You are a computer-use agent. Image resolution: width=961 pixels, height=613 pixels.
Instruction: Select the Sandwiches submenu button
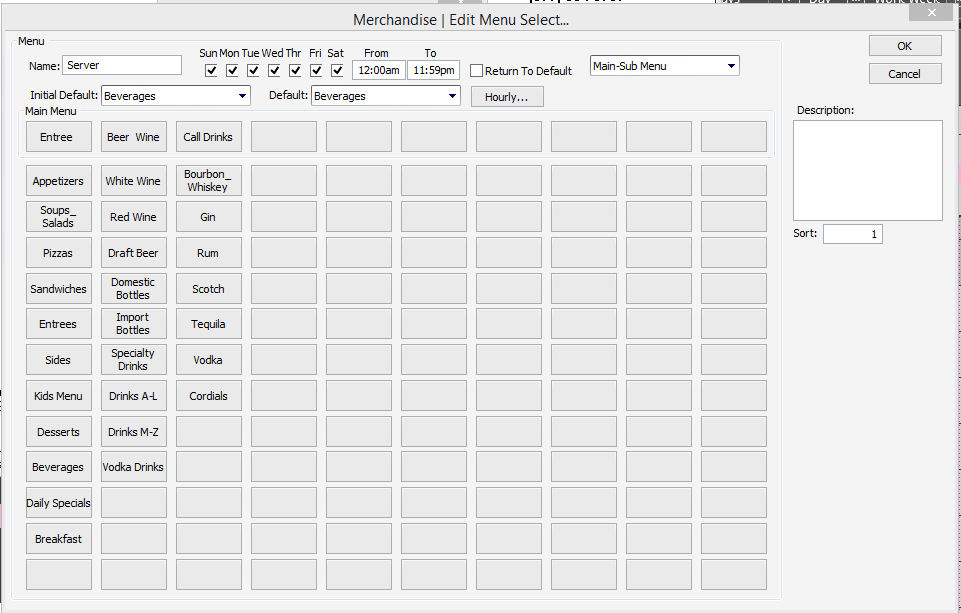59,288
